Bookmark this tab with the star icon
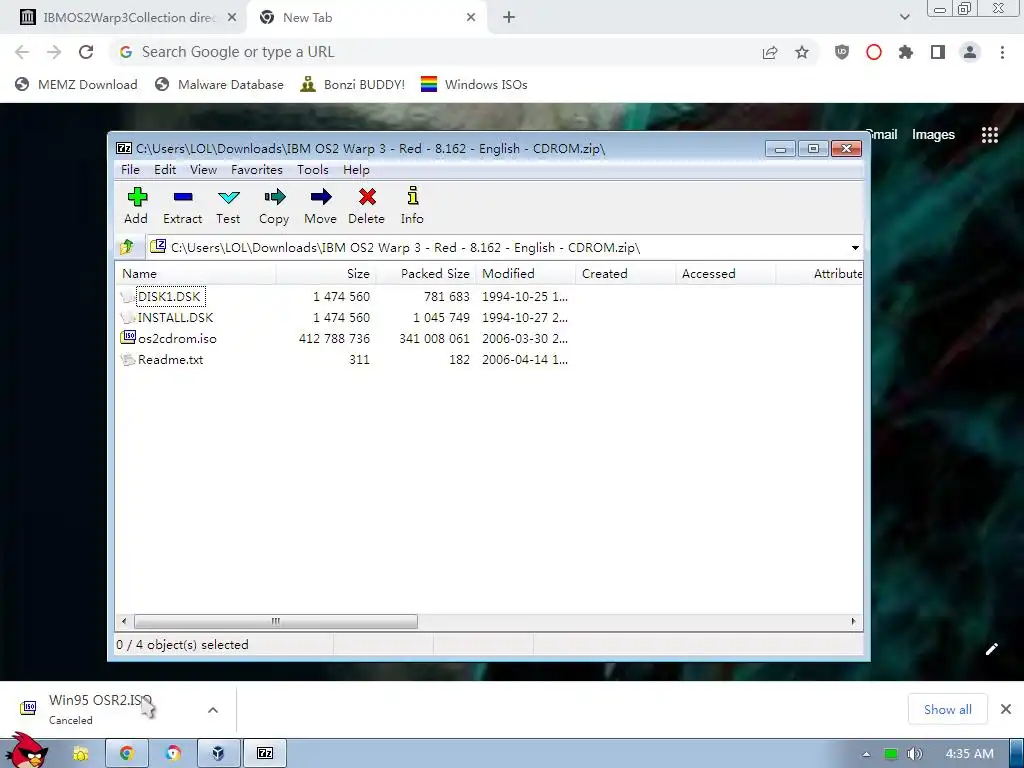Viewport: 1024px width, 768px height. point(802,52)
